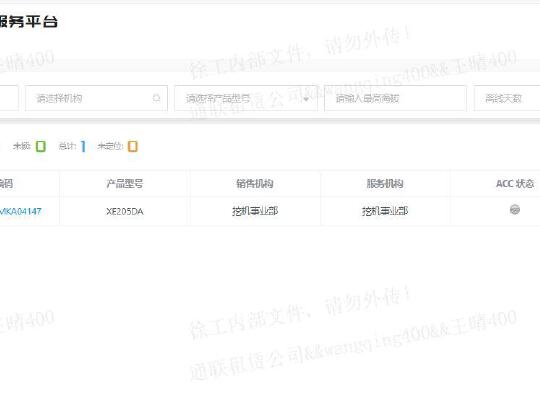Click the 服务平台 page title
This screenshot has width=540, height=406.
tap(29, 21)
